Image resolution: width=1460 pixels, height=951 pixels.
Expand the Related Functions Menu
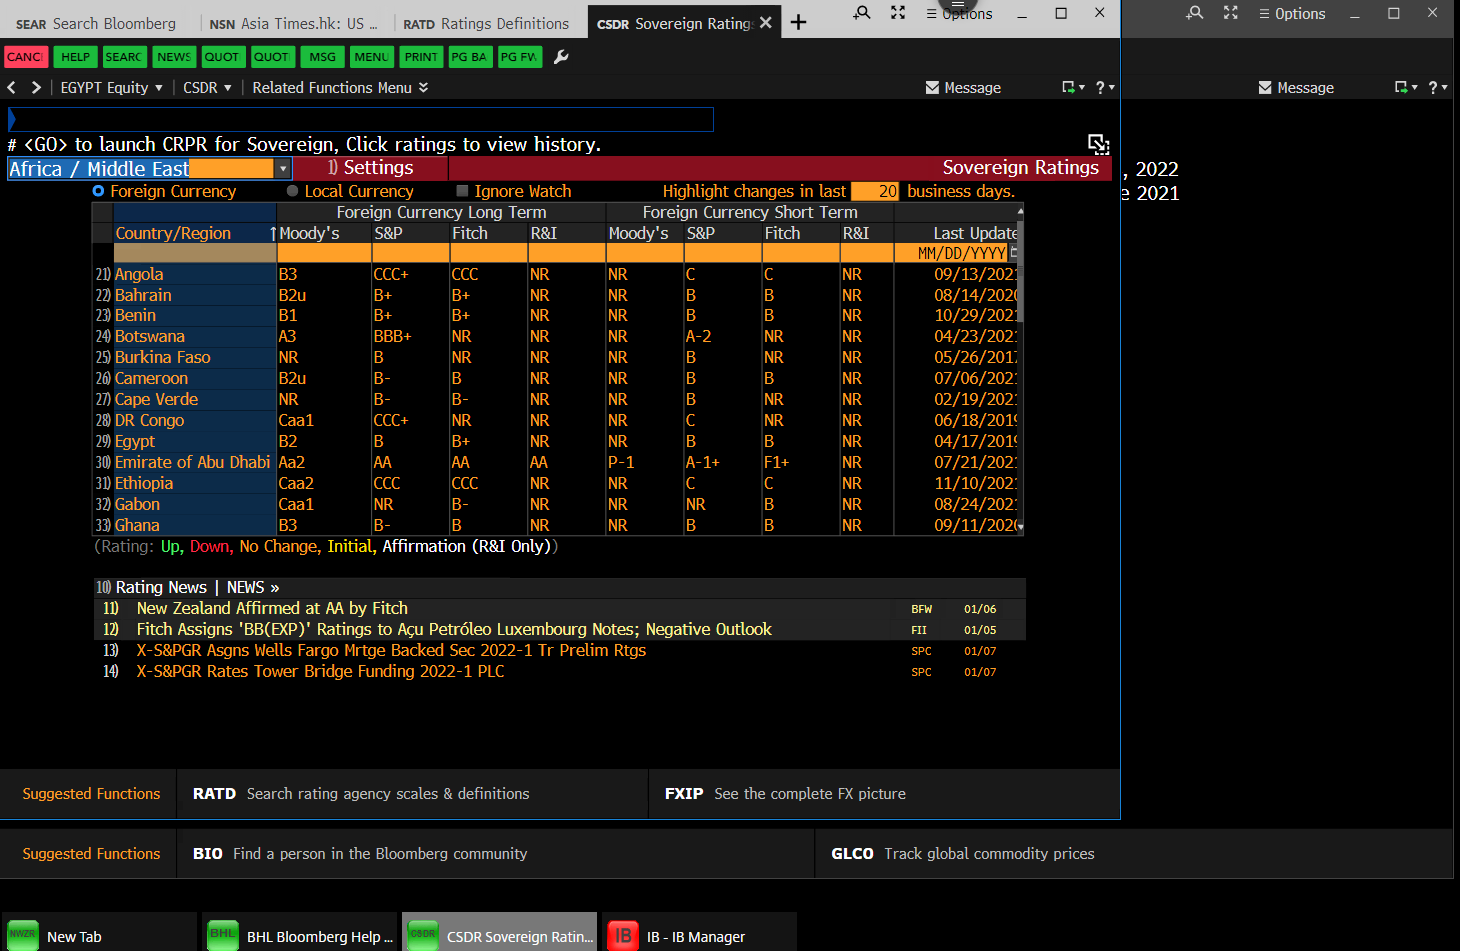point(340,88)
